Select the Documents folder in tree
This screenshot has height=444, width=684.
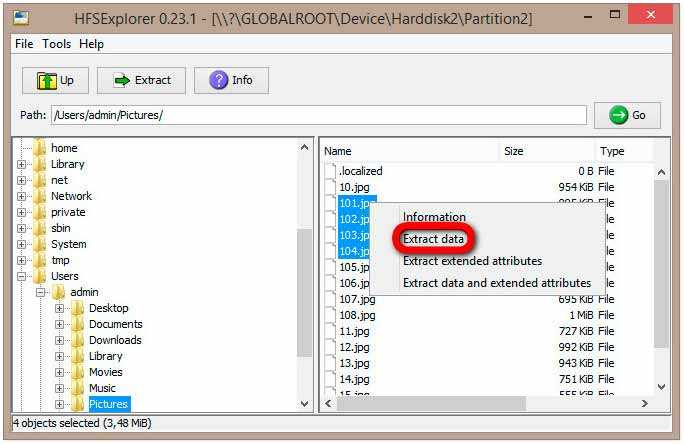[x=116, y=324]
